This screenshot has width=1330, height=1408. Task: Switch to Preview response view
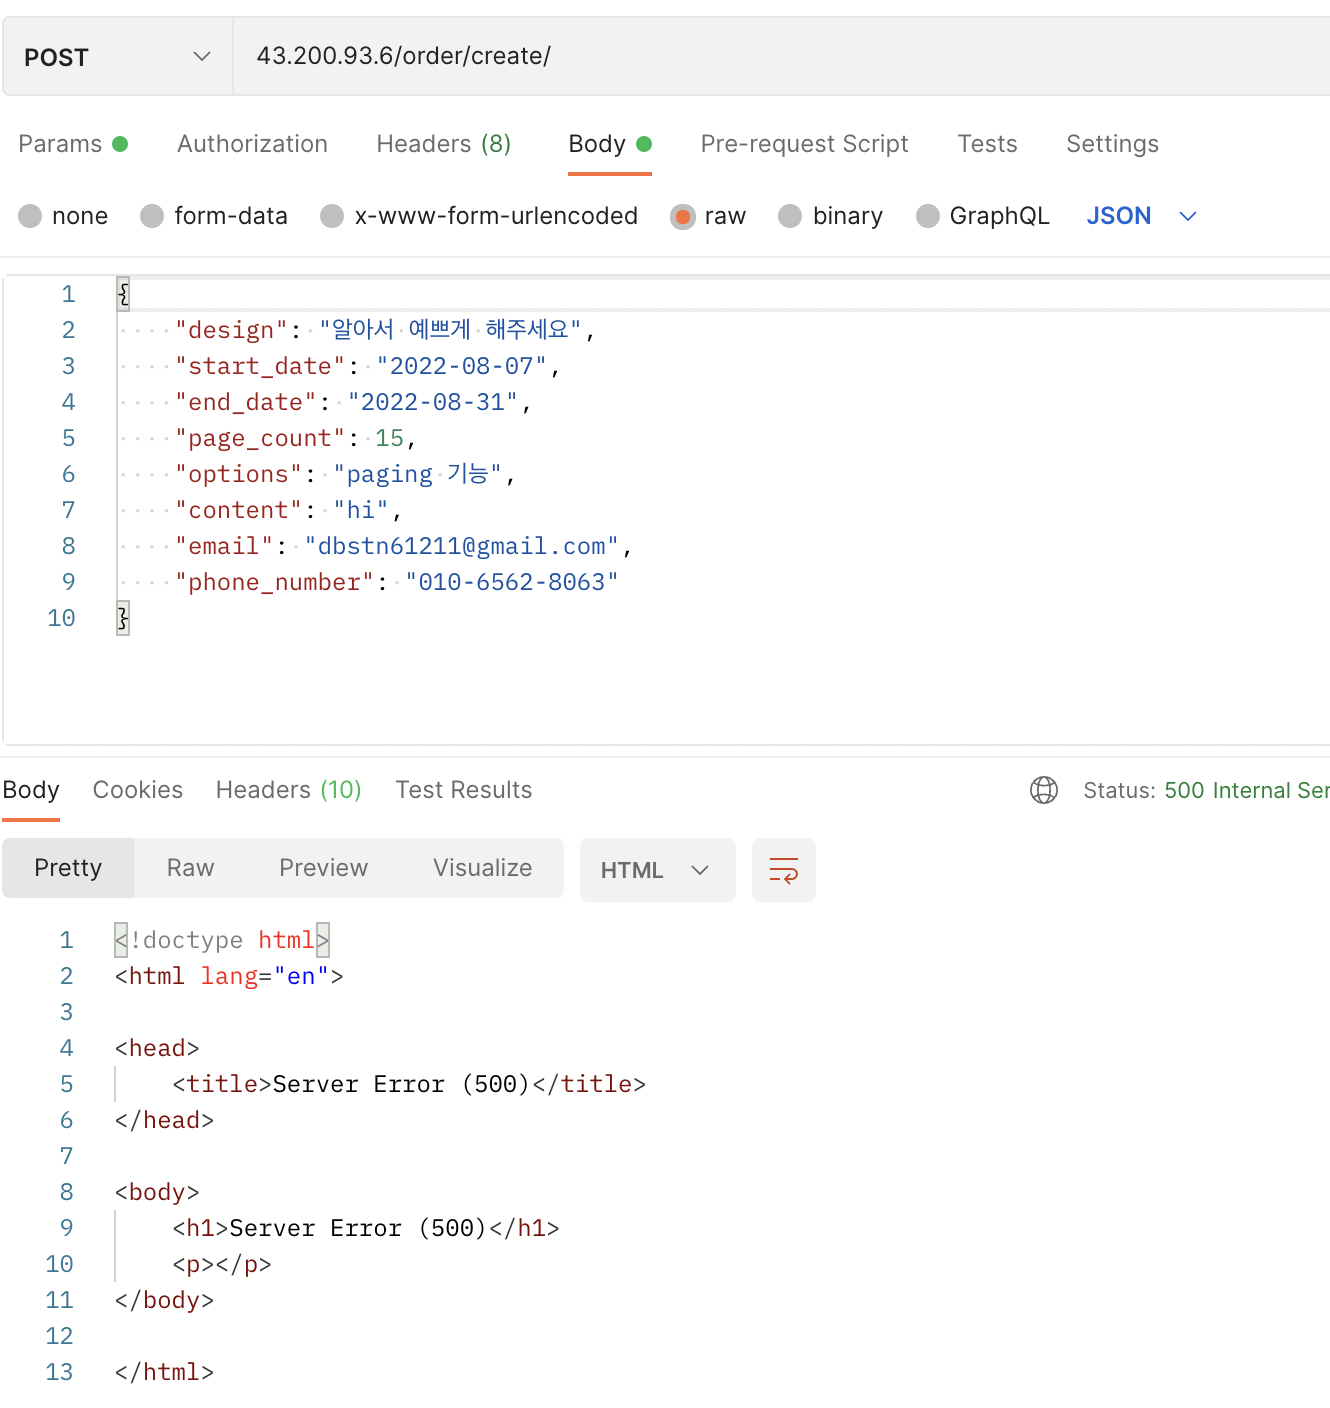click(x=324, y=868)
